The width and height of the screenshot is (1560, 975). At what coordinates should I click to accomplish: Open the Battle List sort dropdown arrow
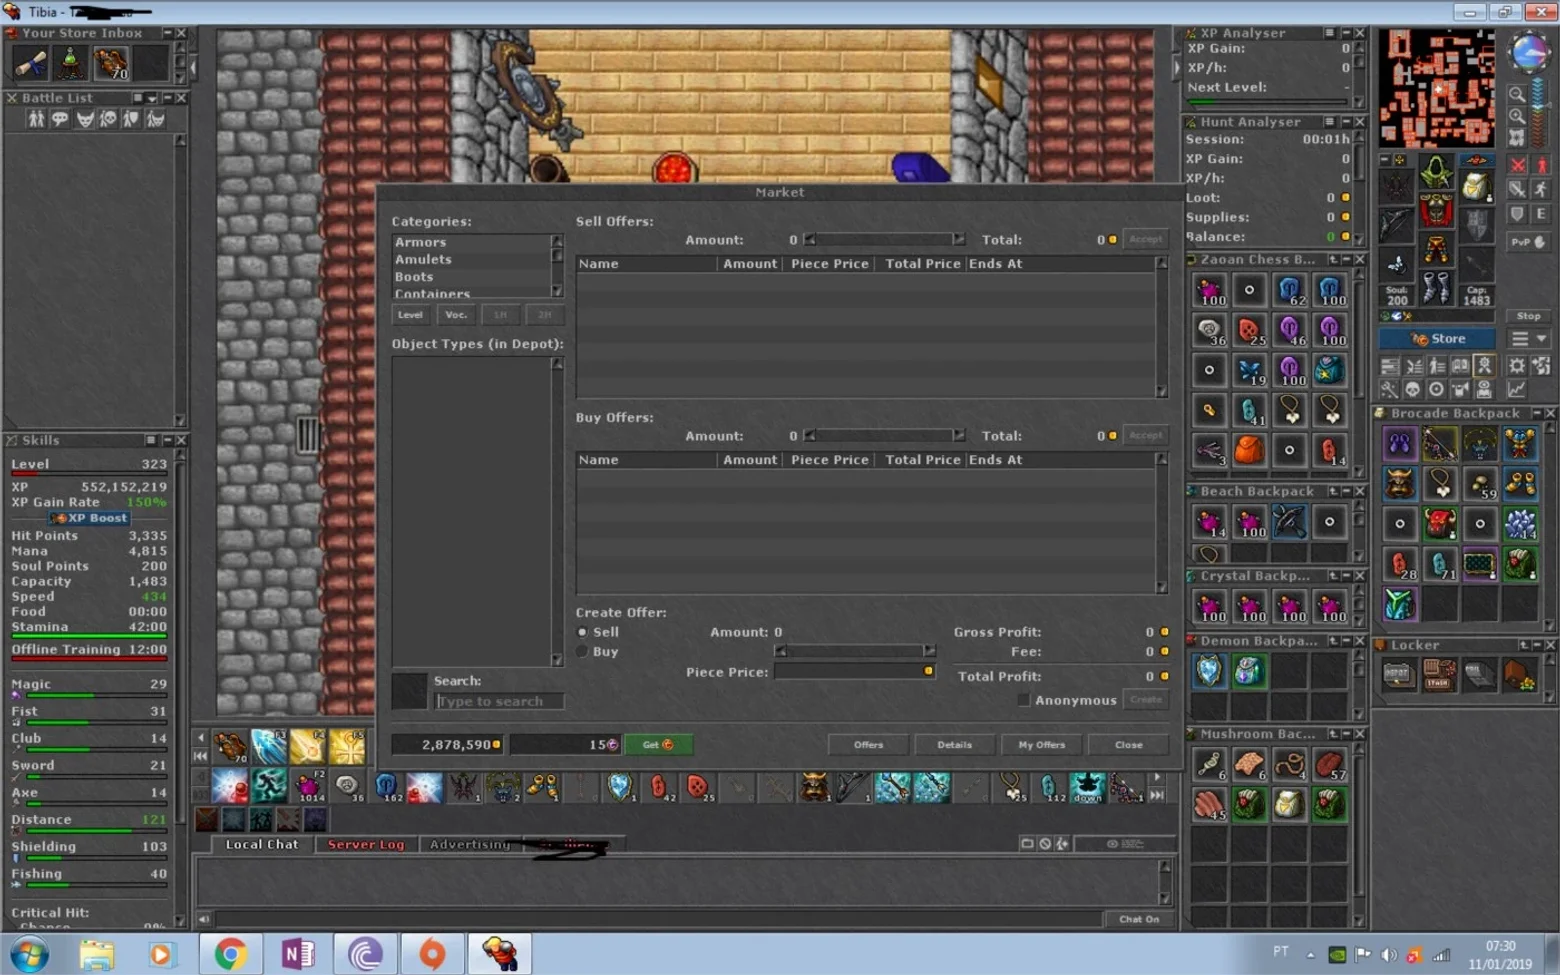point(152,98)
